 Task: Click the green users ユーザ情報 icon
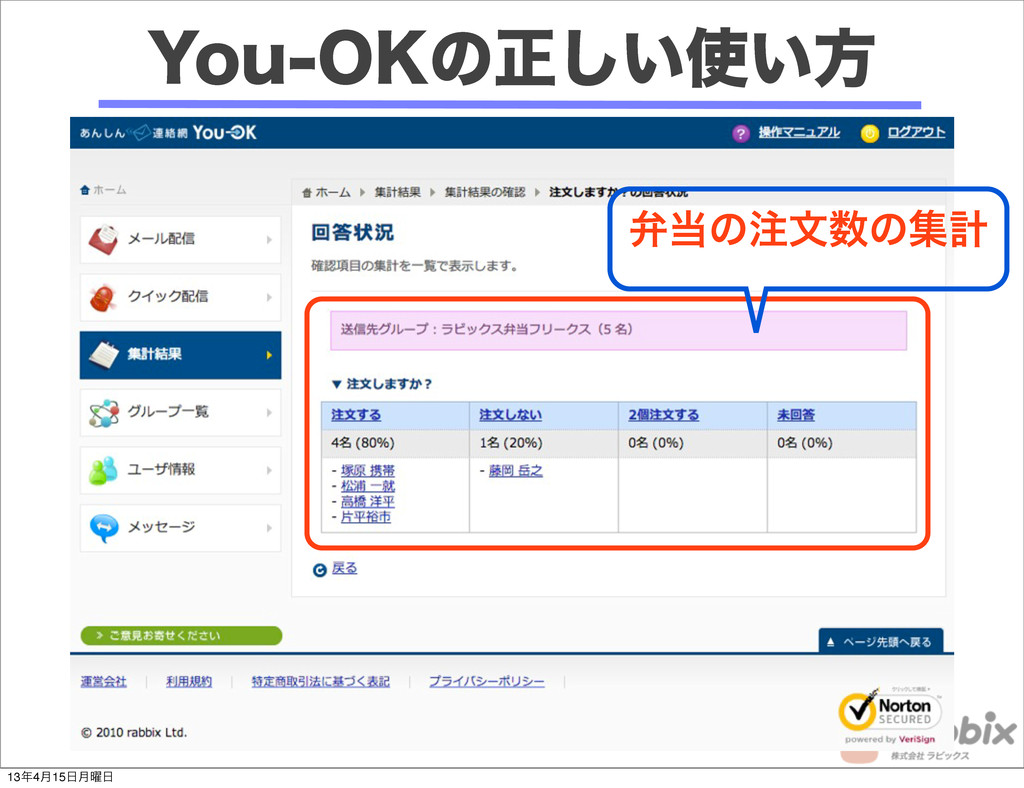(103, 470)
